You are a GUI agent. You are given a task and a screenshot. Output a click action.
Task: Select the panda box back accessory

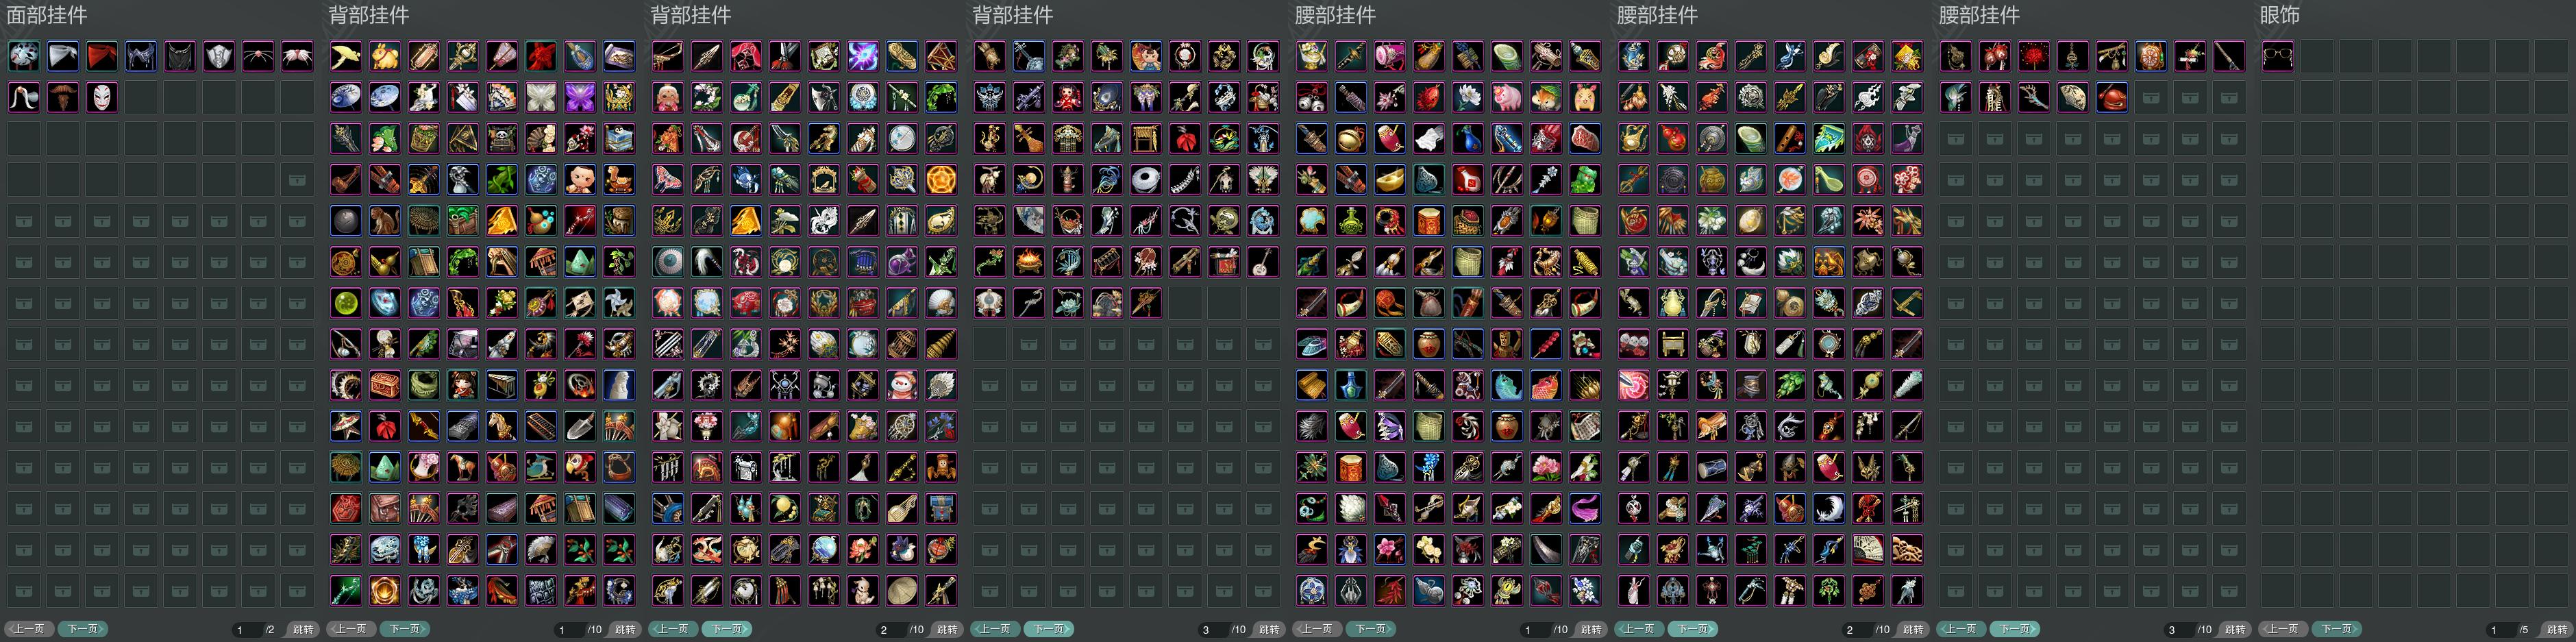tap(502, 138)
